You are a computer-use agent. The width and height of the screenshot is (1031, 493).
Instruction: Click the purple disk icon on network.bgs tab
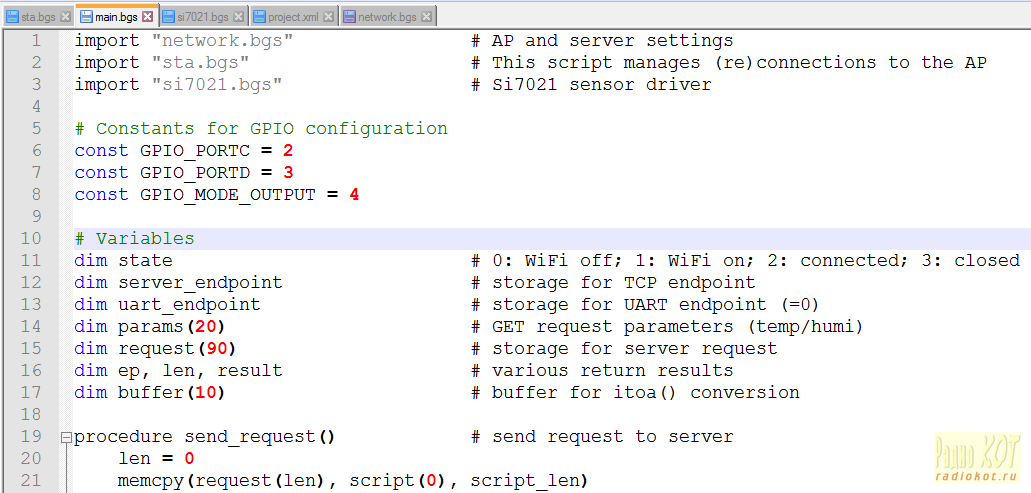click(349, 17)
